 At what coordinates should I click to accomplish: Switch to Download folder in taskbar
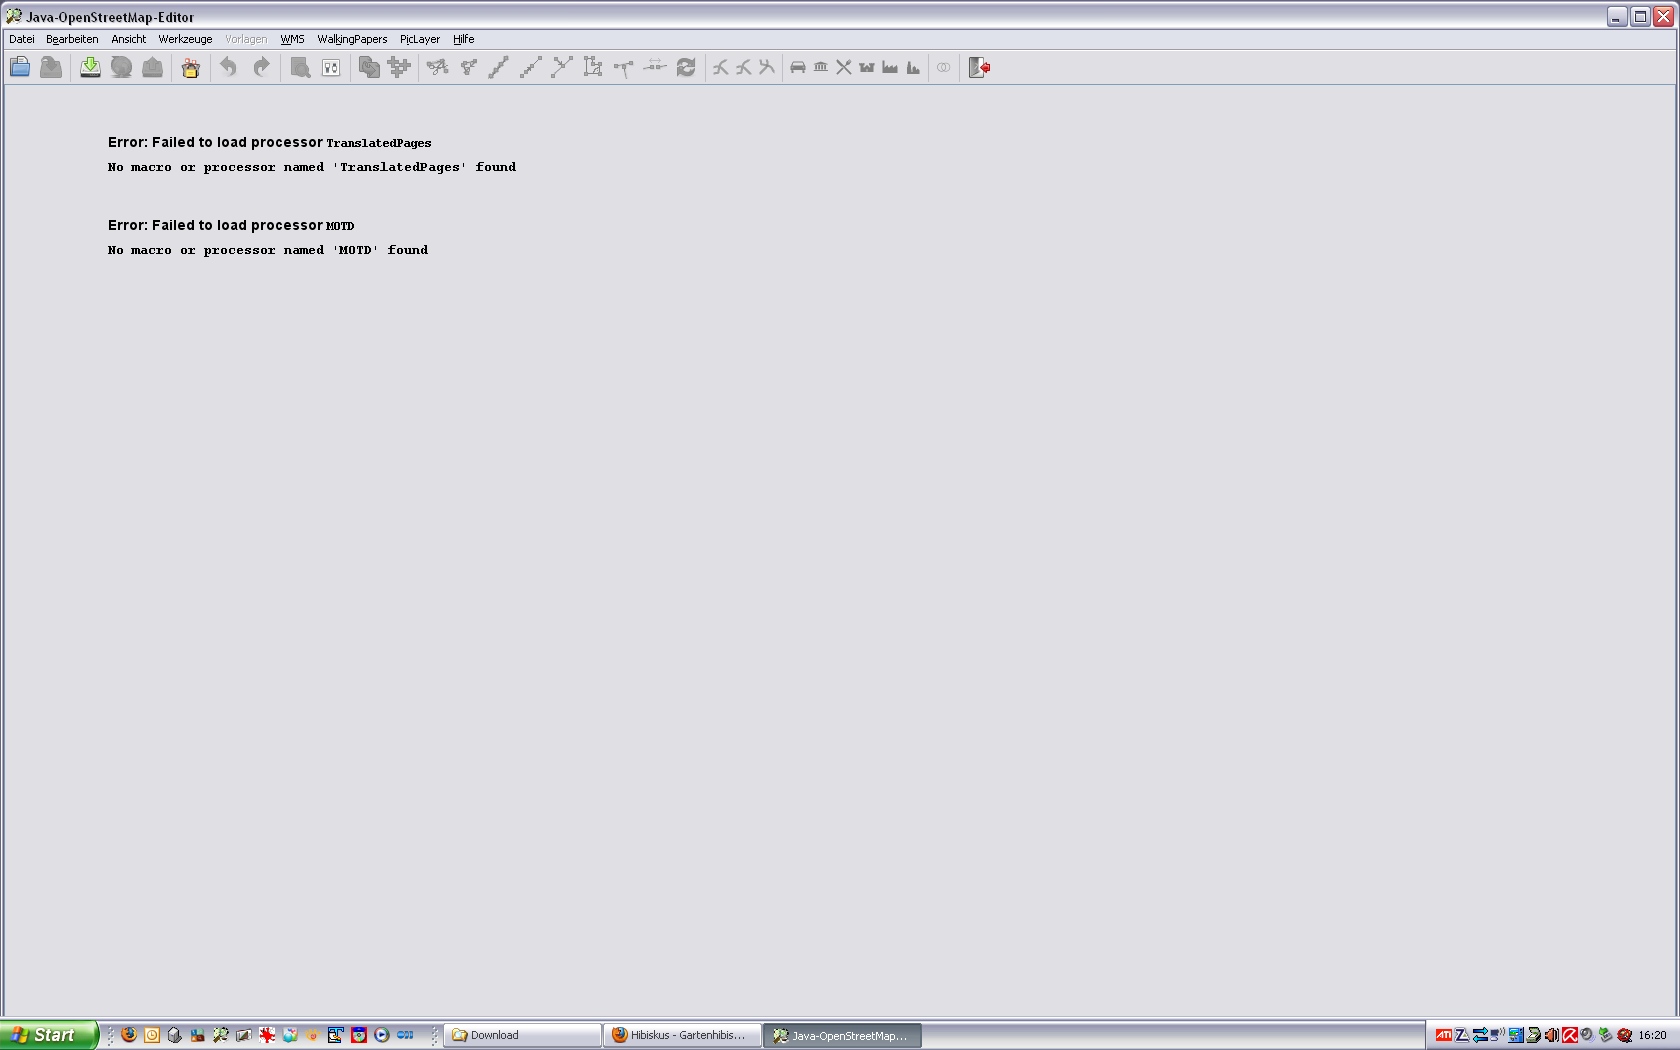click(x=522, y=1035)
